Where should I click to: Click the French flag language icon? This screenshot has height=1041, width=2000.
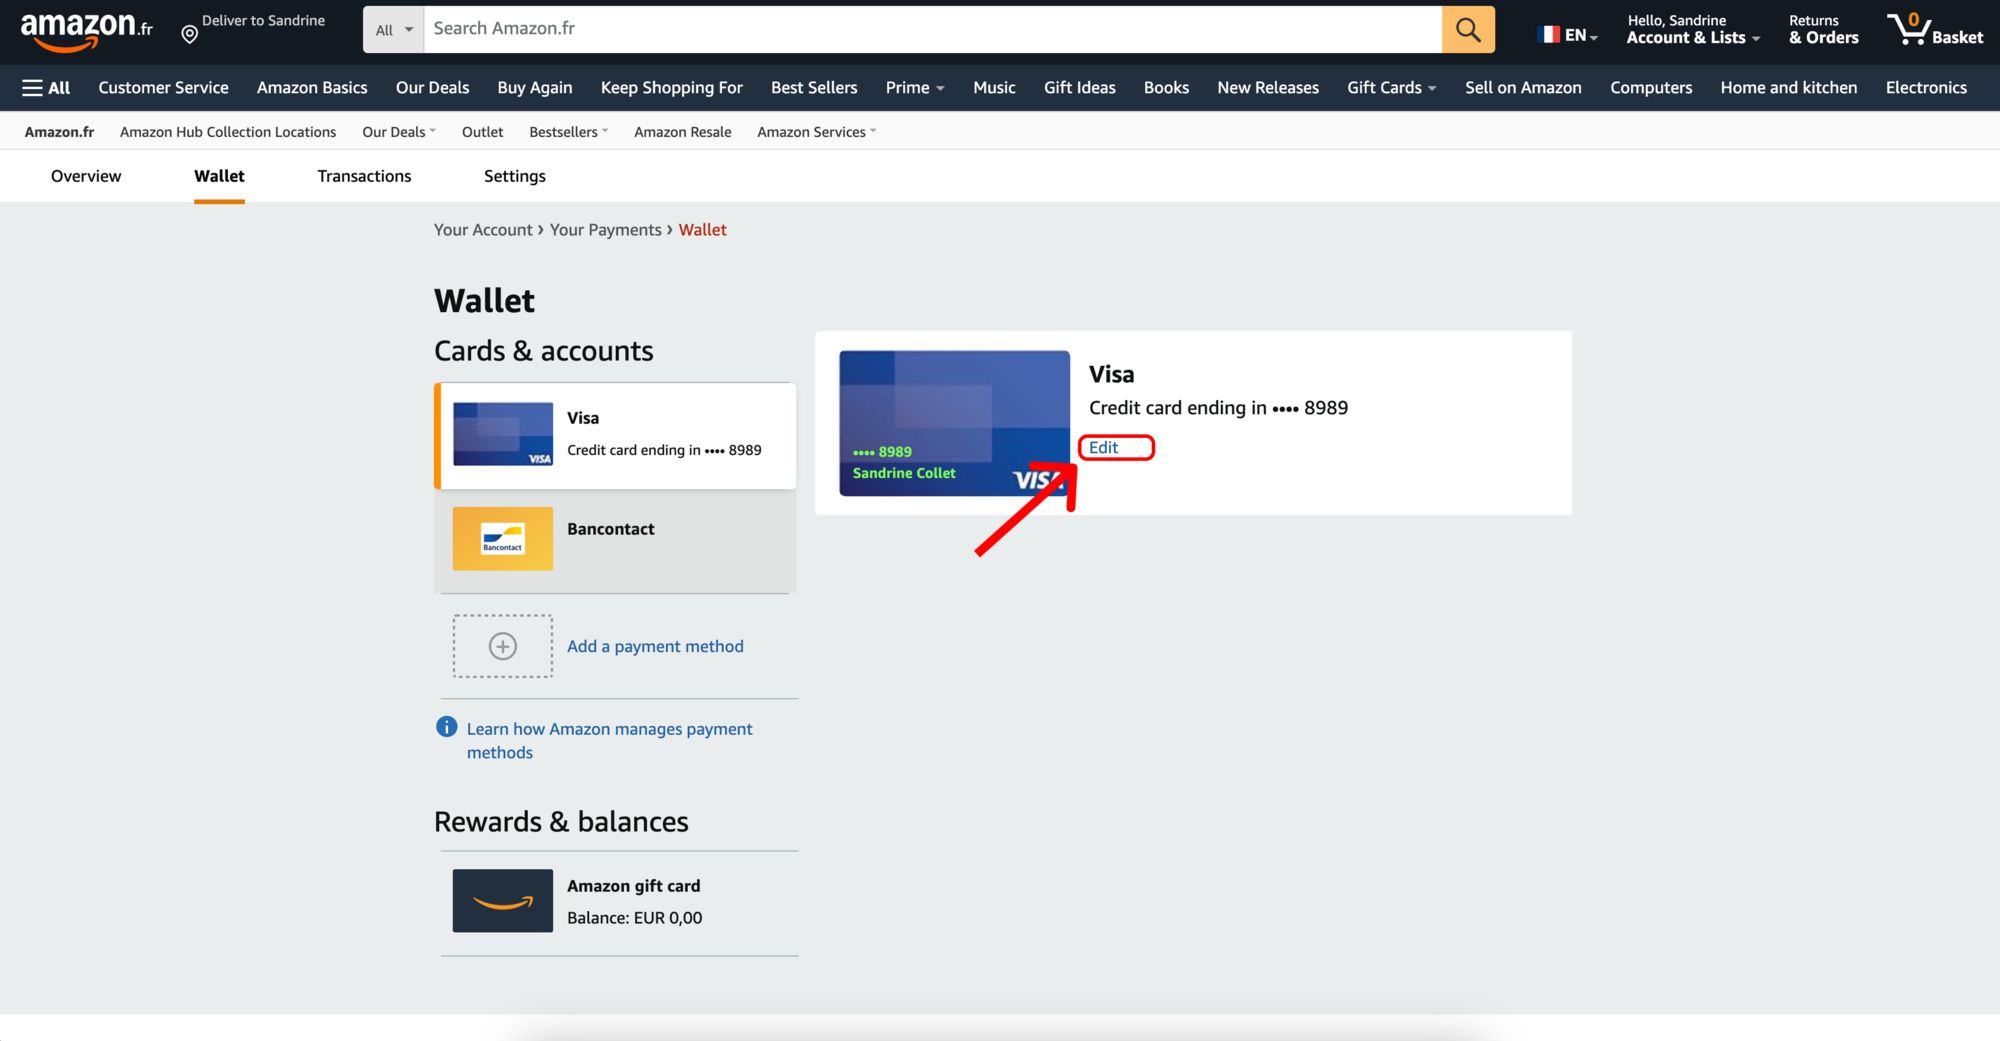click(1549, 35)
